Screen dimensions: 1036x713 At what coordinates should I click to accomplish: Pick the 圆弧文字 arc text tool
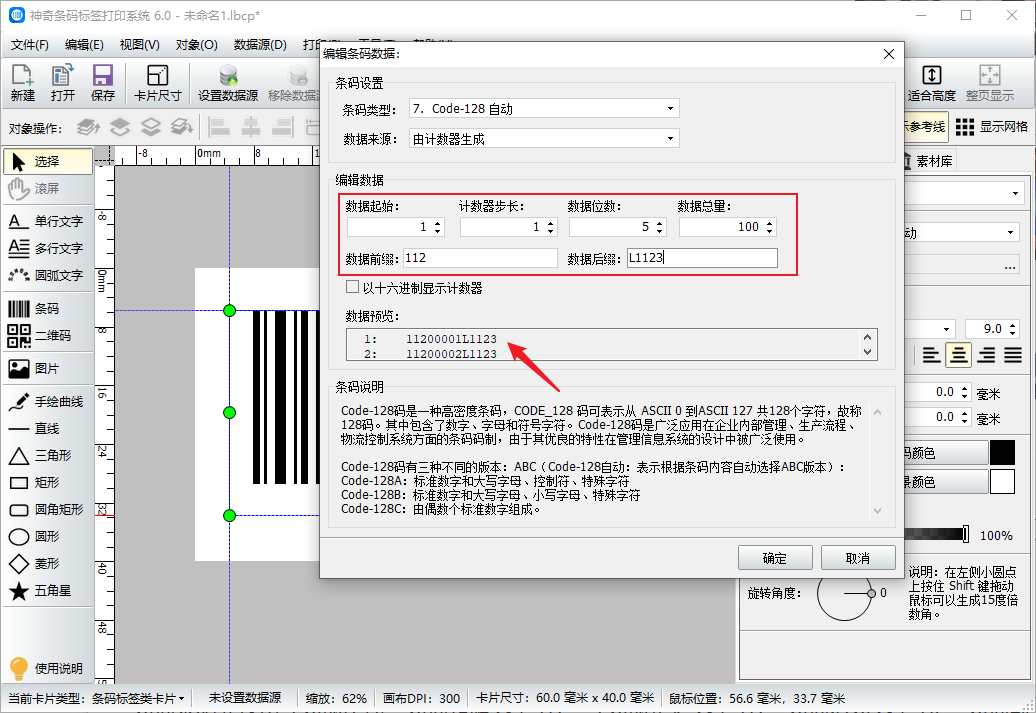pyautogui.click(x=48, y=276)
